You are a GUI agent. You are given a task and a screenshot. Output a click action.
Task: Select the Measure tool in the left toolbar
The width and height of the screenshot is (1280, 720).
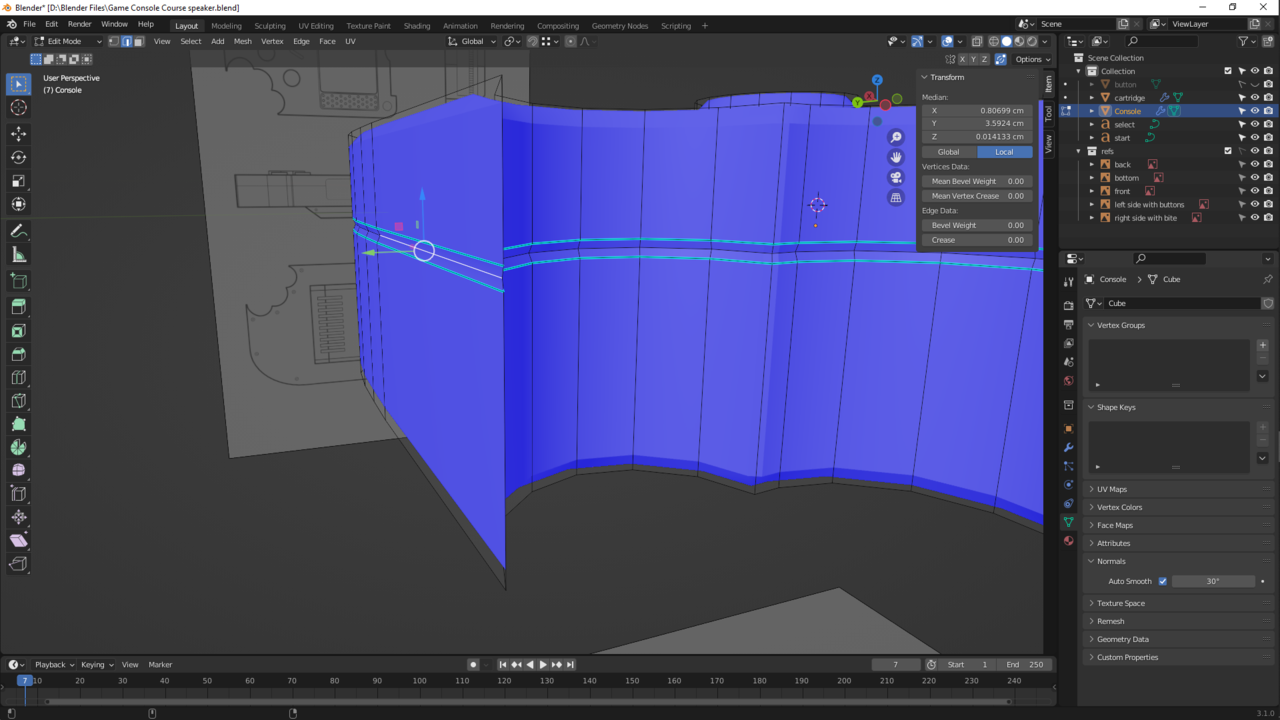pos(18,255)
